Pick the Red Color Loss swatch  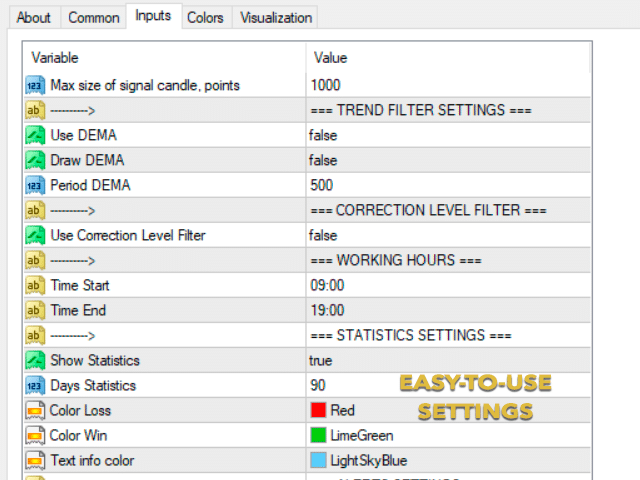coord(318,410)
